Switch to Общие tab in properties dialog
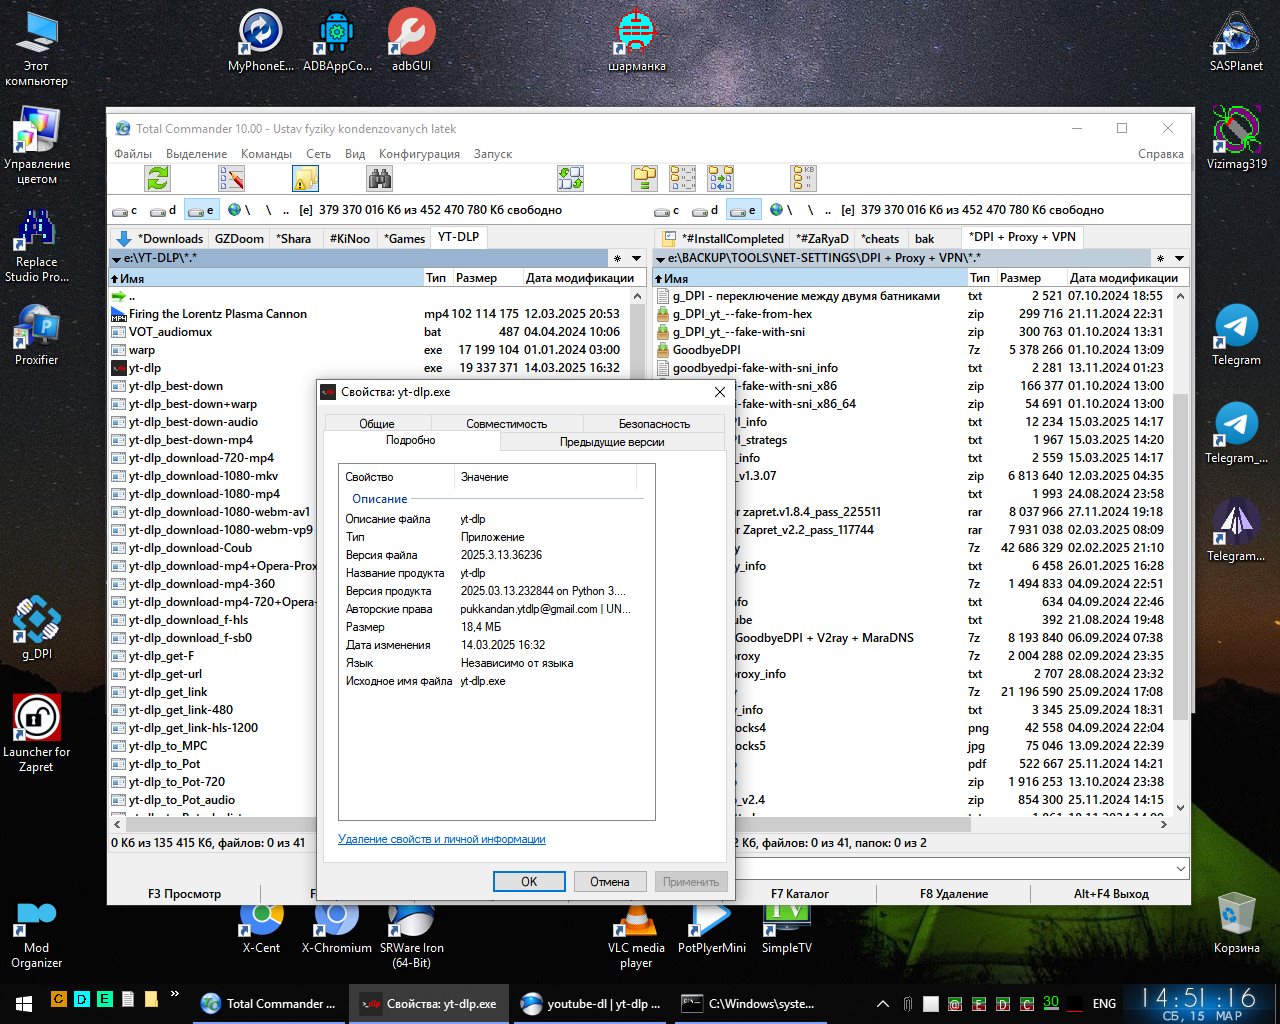This screenshot has height=1024, width=1280. coord(377,424)
